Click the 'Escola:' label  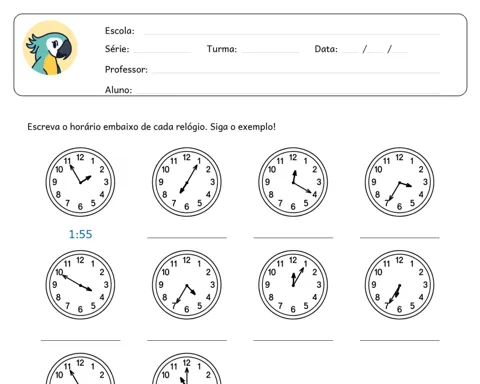(120, 31)
